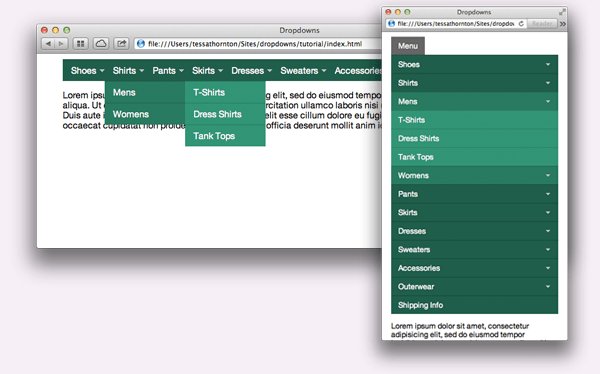
Task: Open the Sweaters dropdown in top navbar
Action: (x=303, y=70)
